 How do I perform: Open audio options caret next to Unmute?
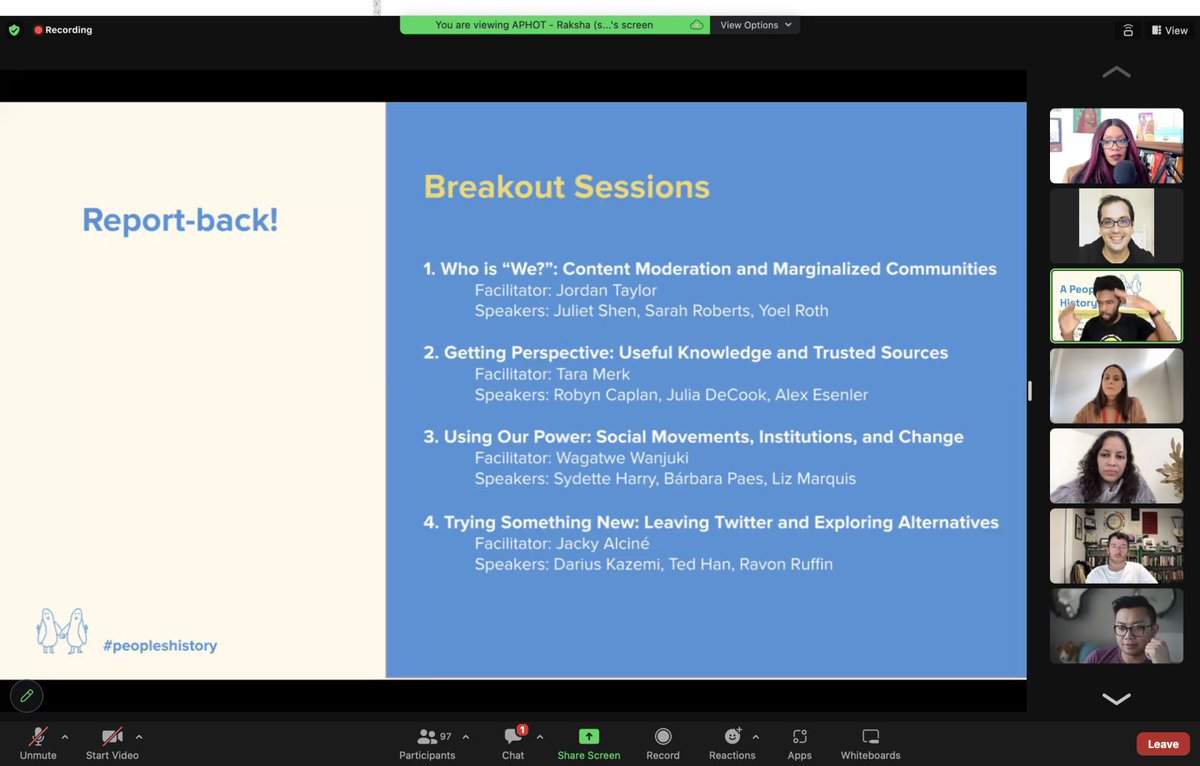[x=65, y=737]
